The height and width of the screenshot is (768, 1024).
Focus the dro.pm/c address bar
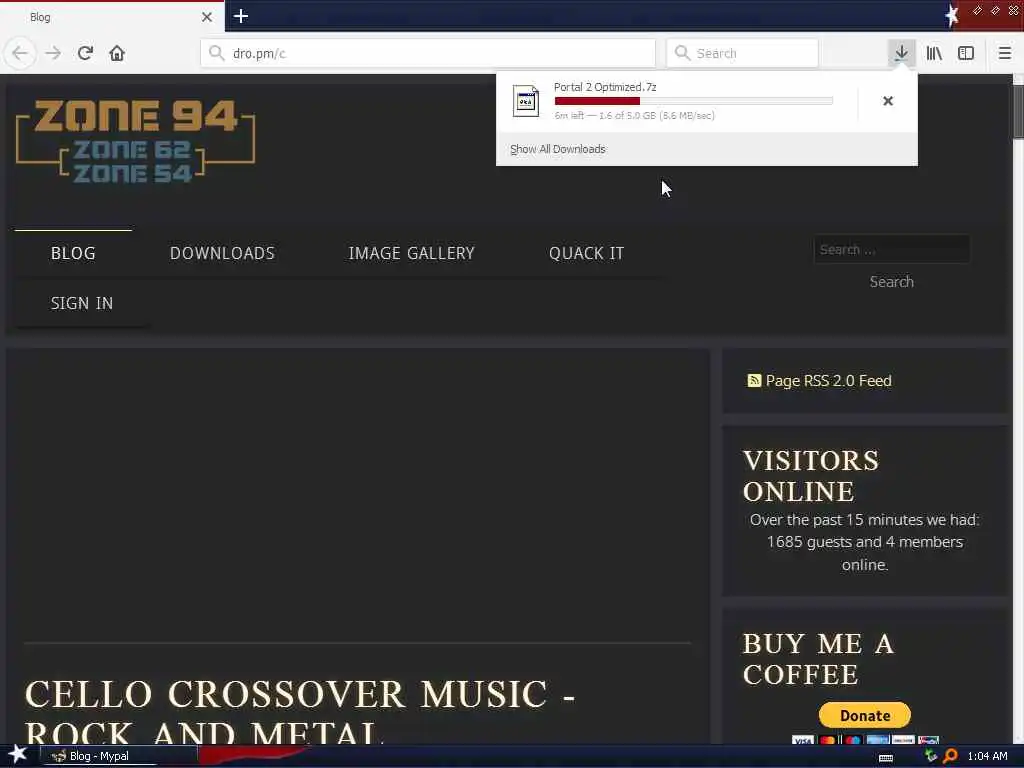[x=428, y=53]
